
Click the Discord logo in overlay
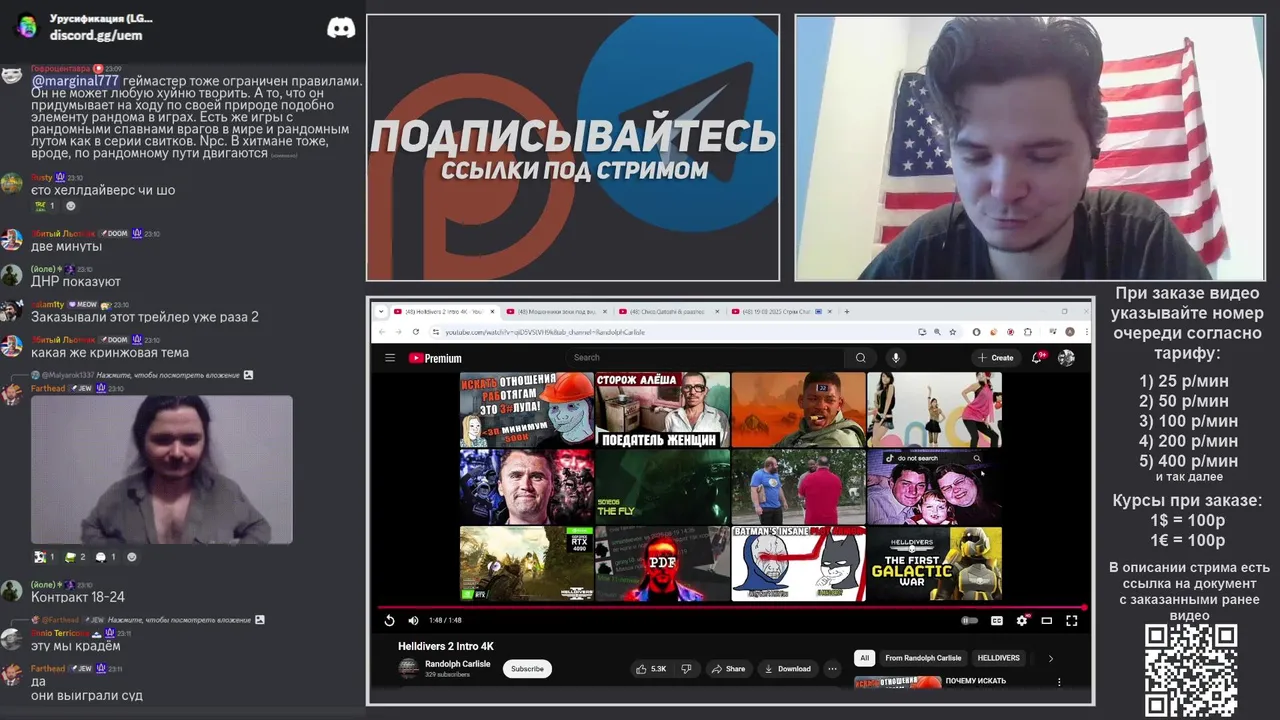341,28
